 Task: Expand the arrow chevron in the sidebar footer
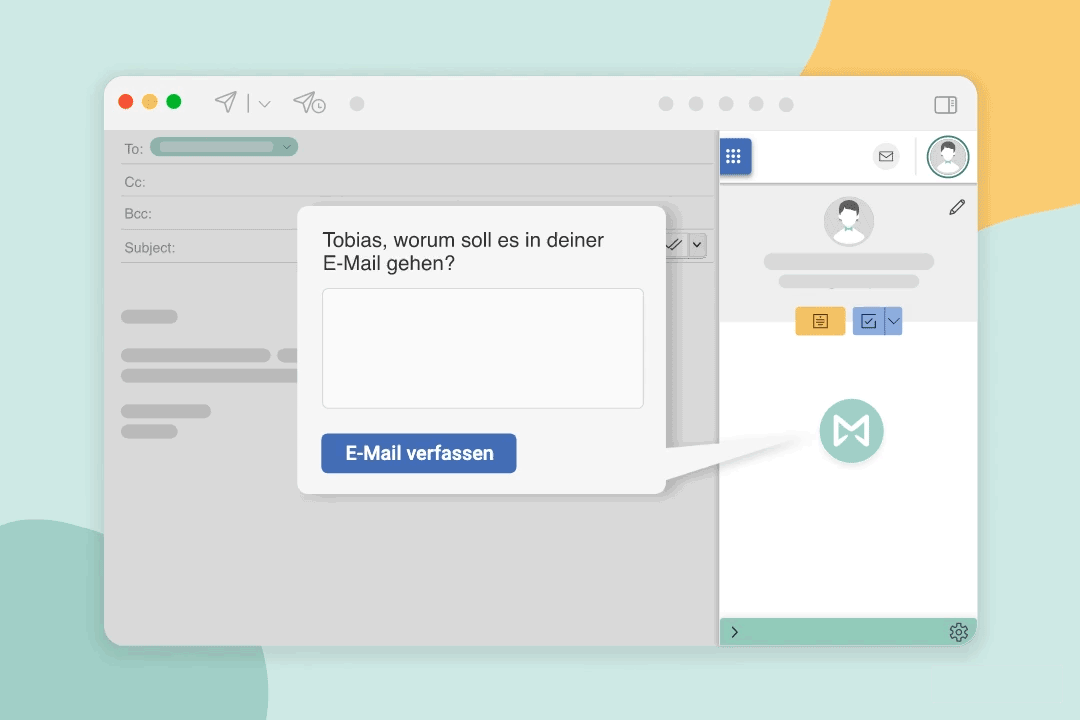coord(735,632)
